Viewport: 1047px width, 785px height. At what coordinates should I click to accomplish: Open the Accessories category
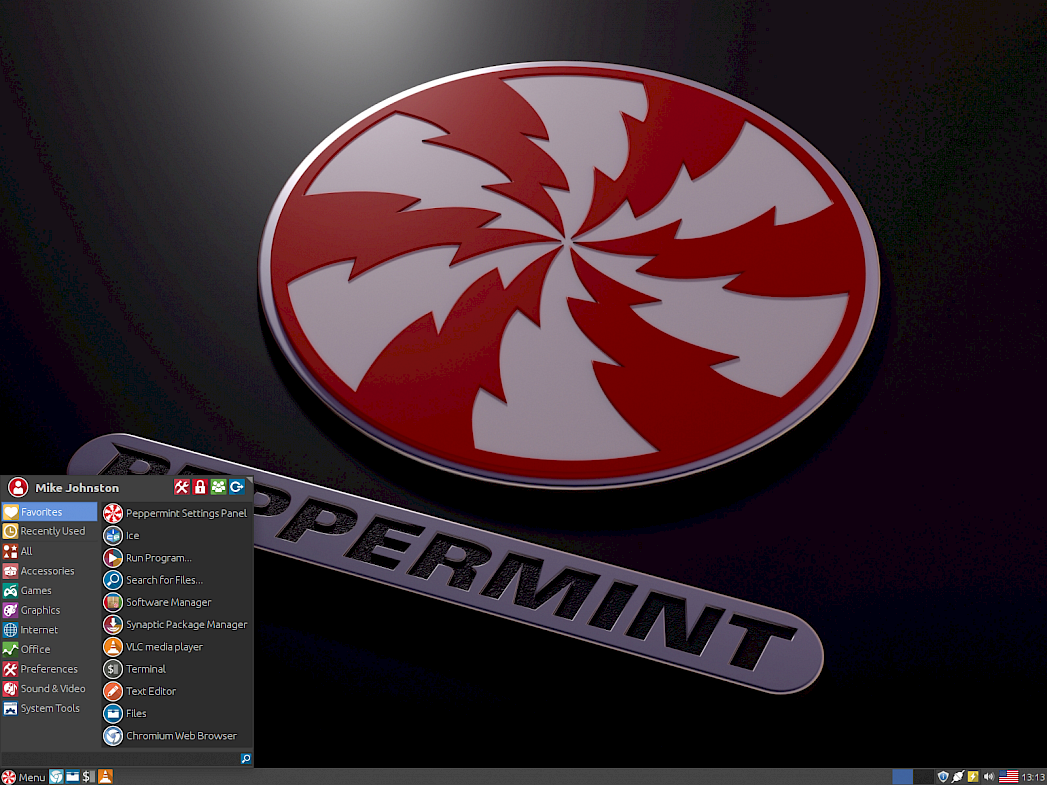49,571
